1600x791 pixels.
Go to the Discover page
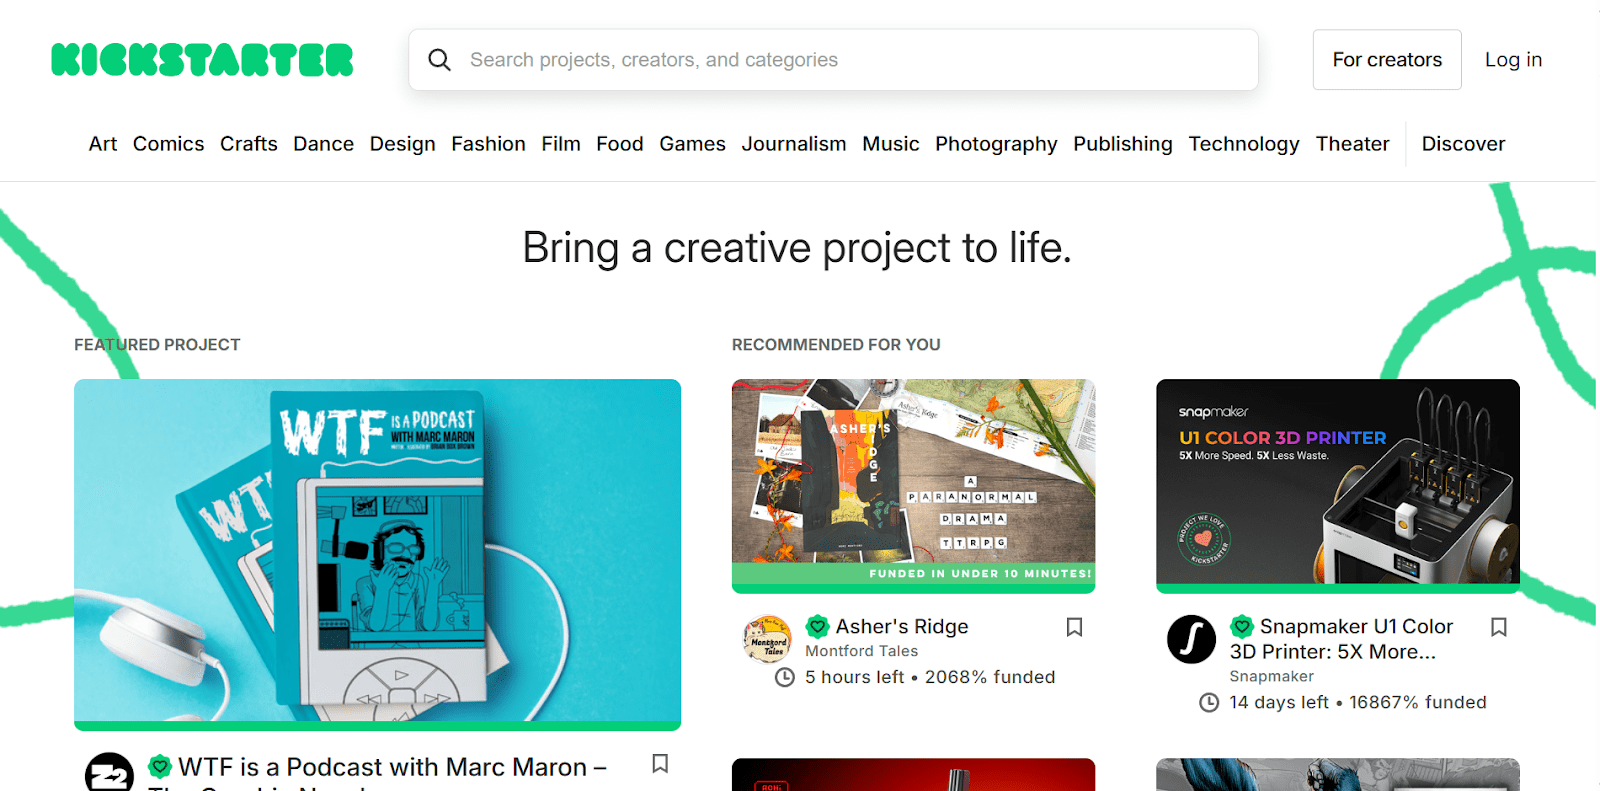tap(1463, 144)
